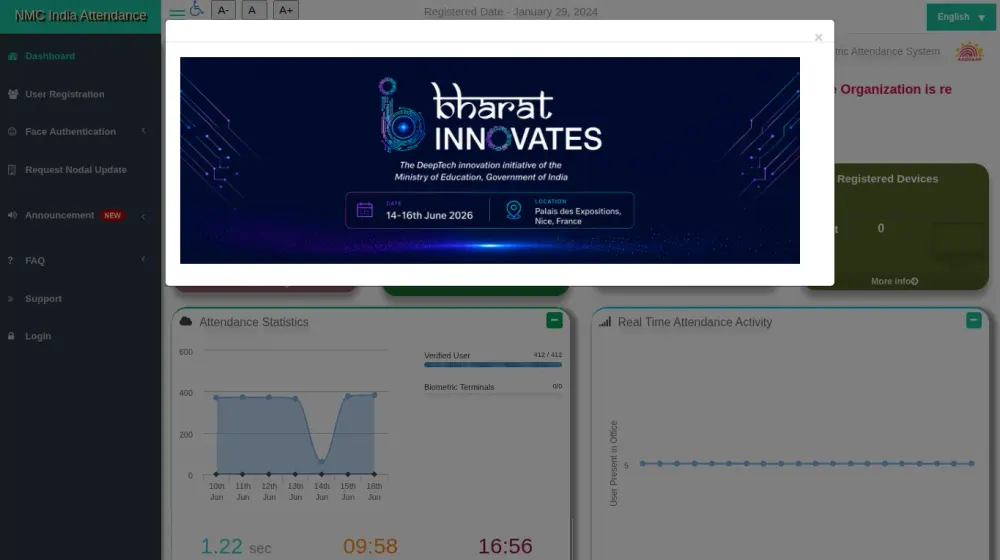Click the Dashboard icon in sidebar
Viewport: 1000px width, 560px height.
(x=13, y=56)
